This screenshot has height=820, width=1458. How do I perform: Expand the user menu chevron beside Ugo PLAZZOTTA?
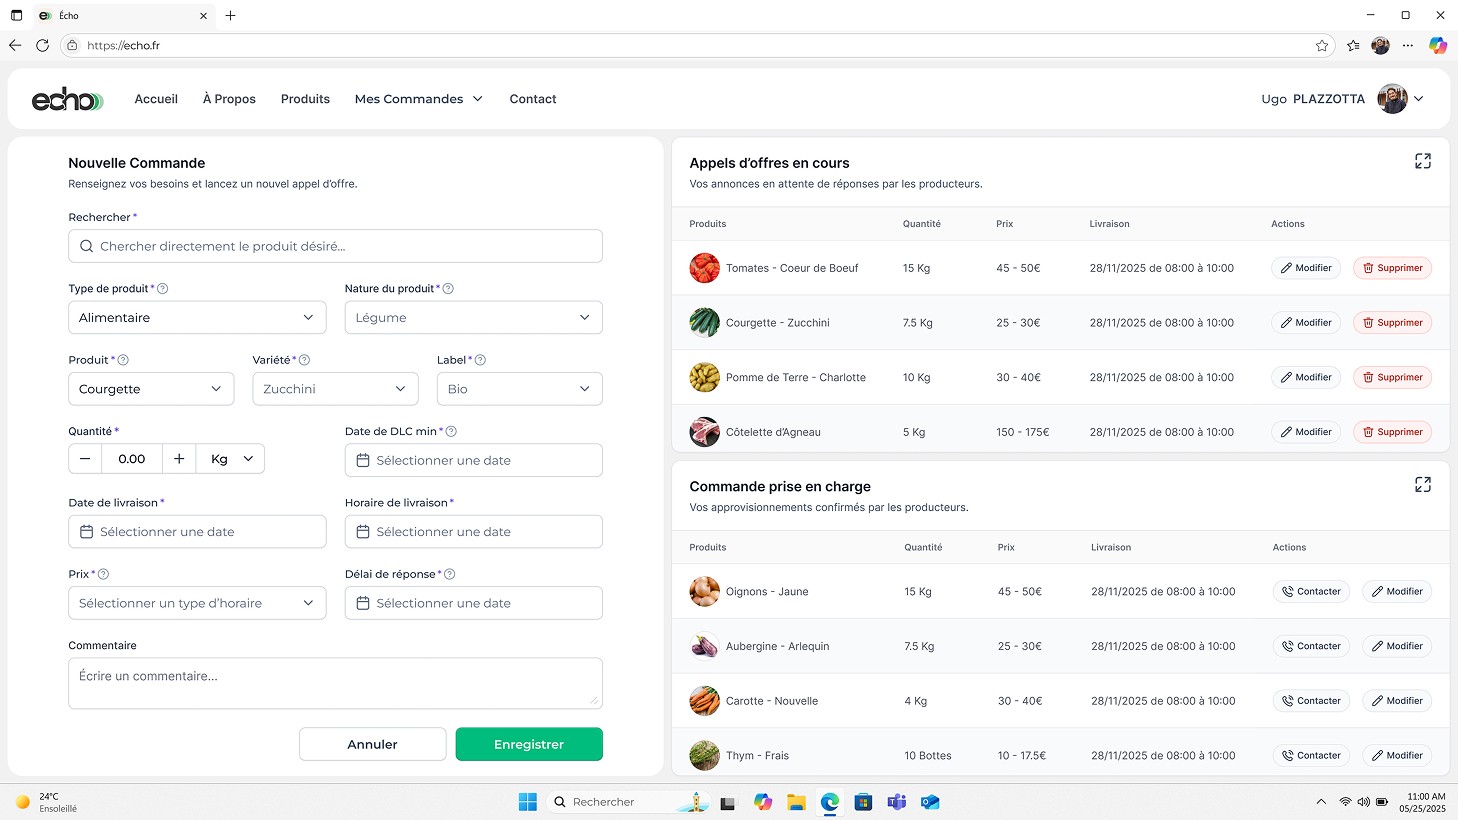[1418, 99]
